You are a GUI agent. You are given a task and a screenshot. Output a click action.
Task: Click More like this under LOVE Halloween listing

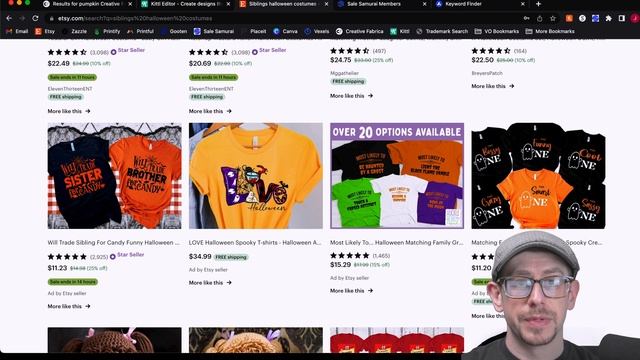point(210,282)
